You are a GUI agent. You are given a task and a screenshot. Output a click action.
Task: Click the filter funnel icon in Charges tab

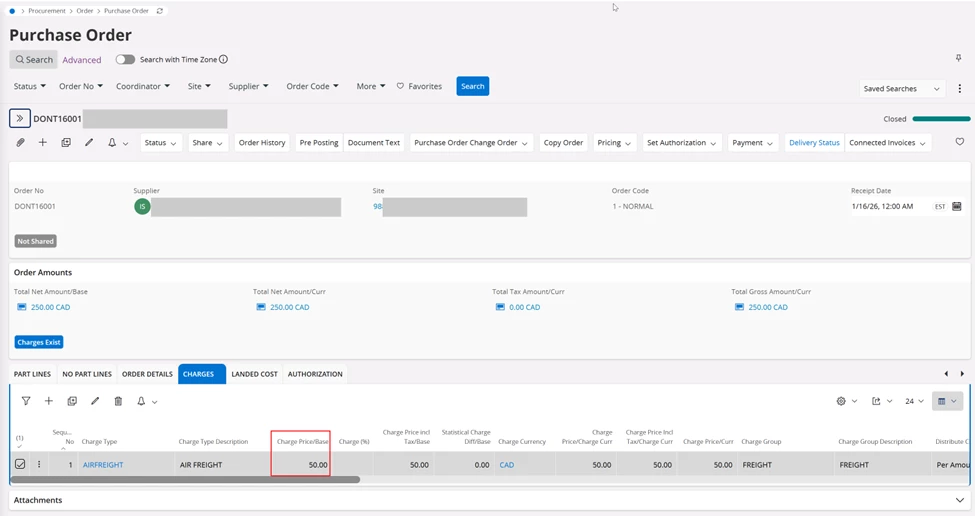[26, 401]
